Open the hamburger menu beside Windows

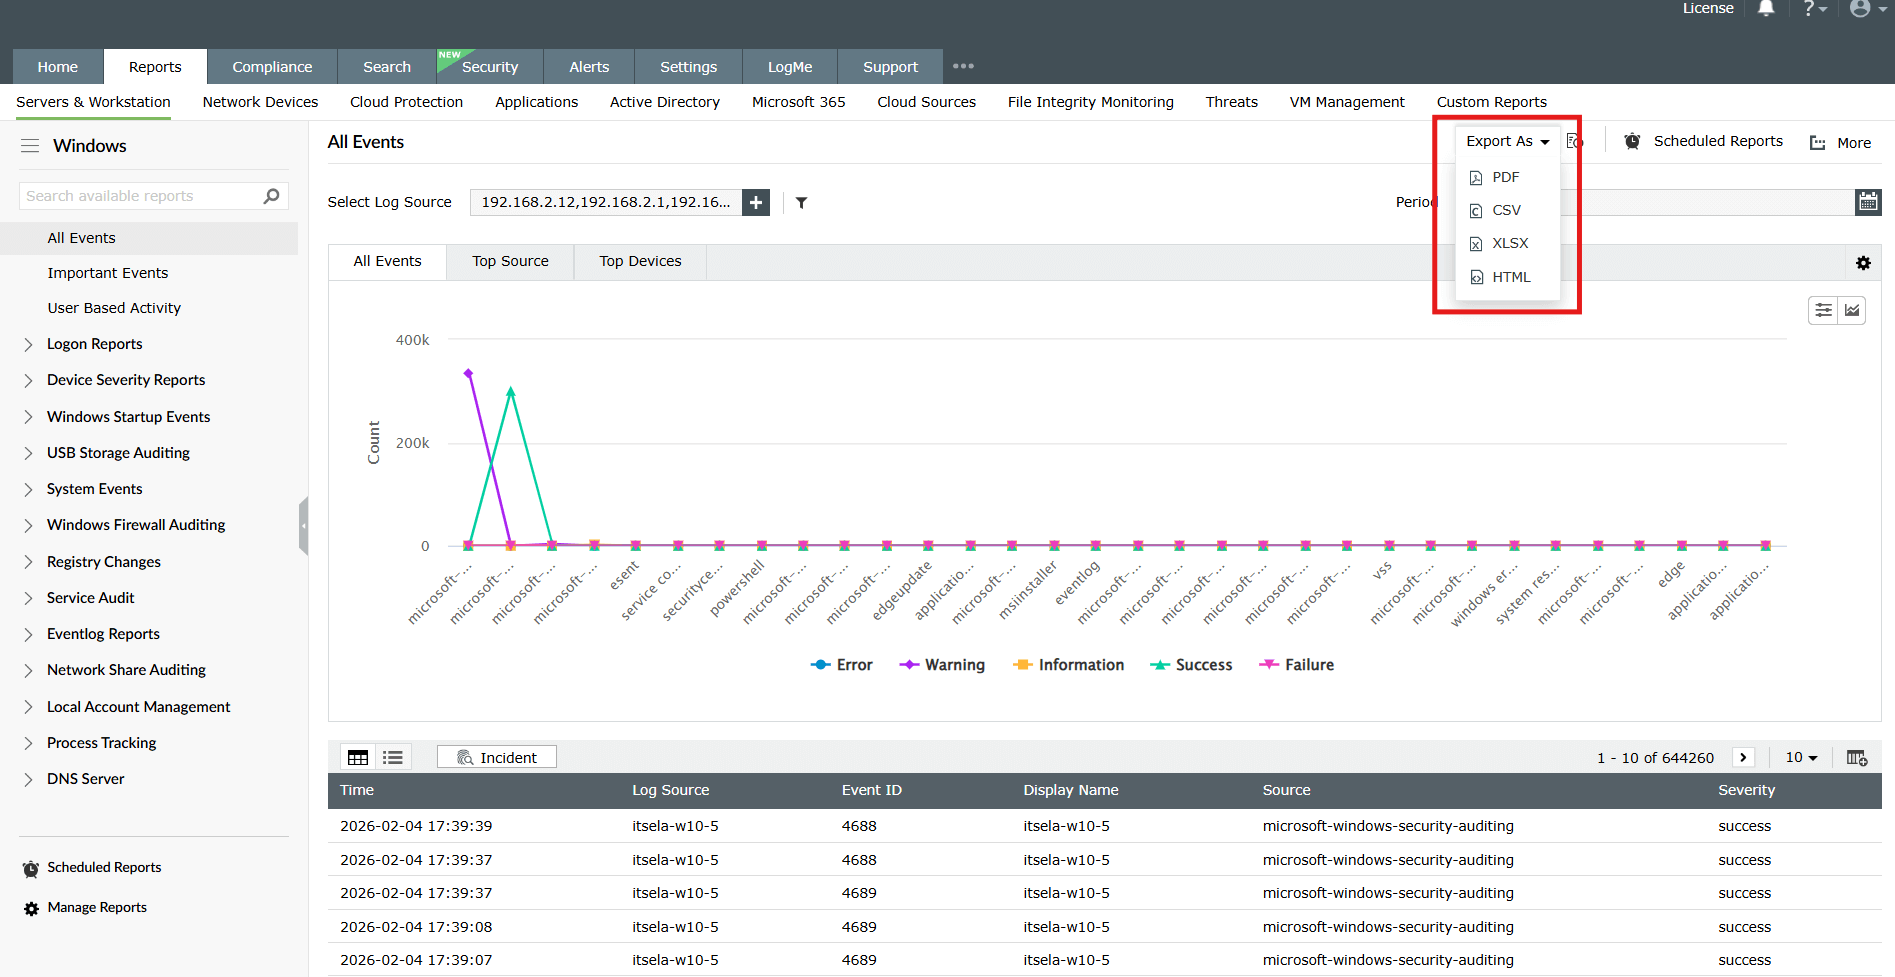pos(30,146)
